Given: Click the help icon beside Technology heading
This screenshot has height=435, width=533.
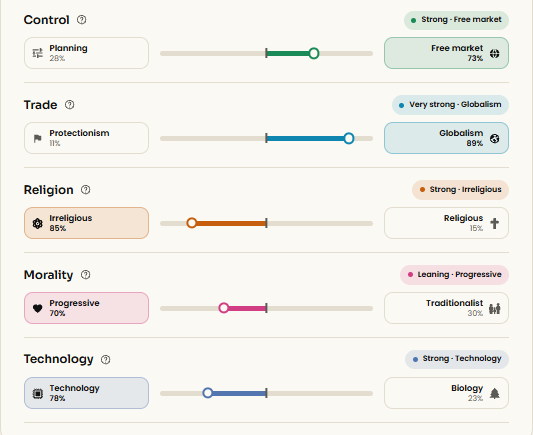Looking at the screenshot, I should (x=106, y=360).
